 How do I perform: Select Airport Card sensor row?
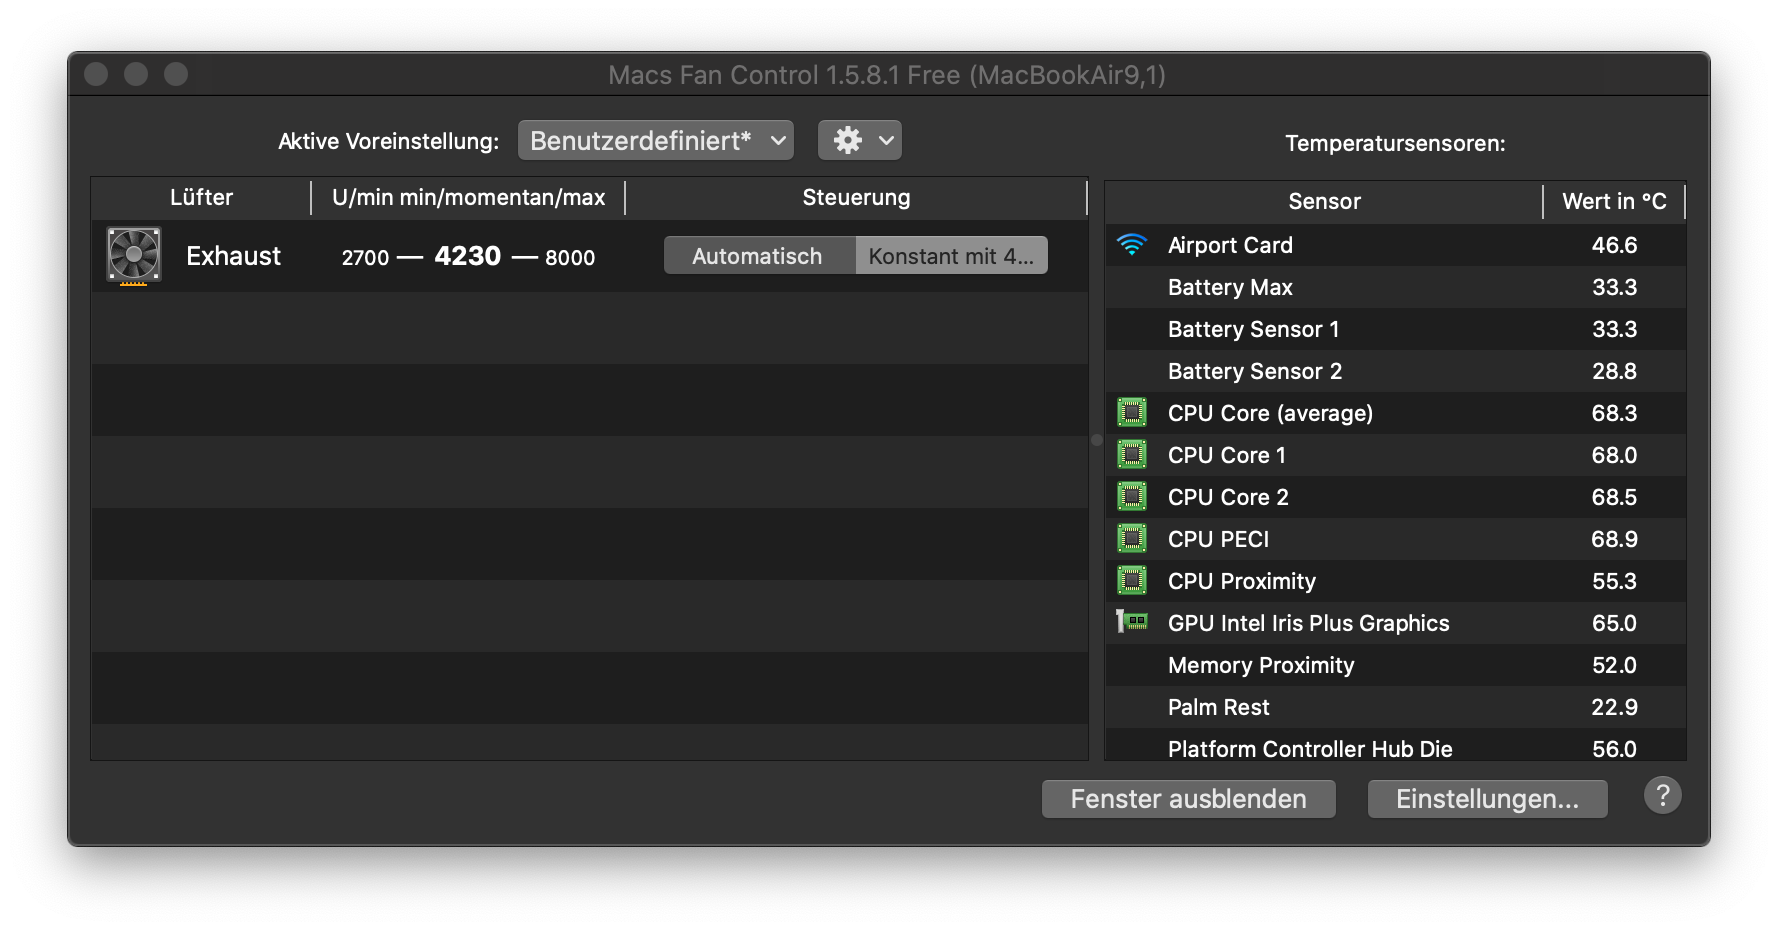tap(1395, 245)
